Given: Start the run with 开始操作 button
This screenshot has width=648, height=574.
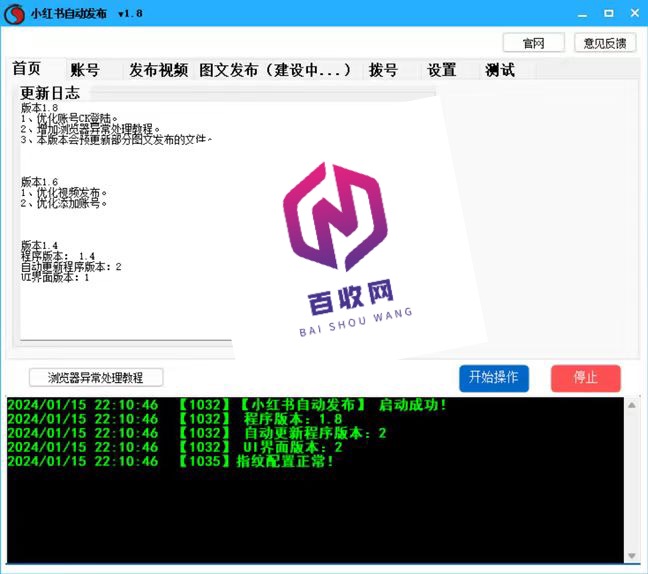Looking at the screenshot, I should (x=494, y=378).
